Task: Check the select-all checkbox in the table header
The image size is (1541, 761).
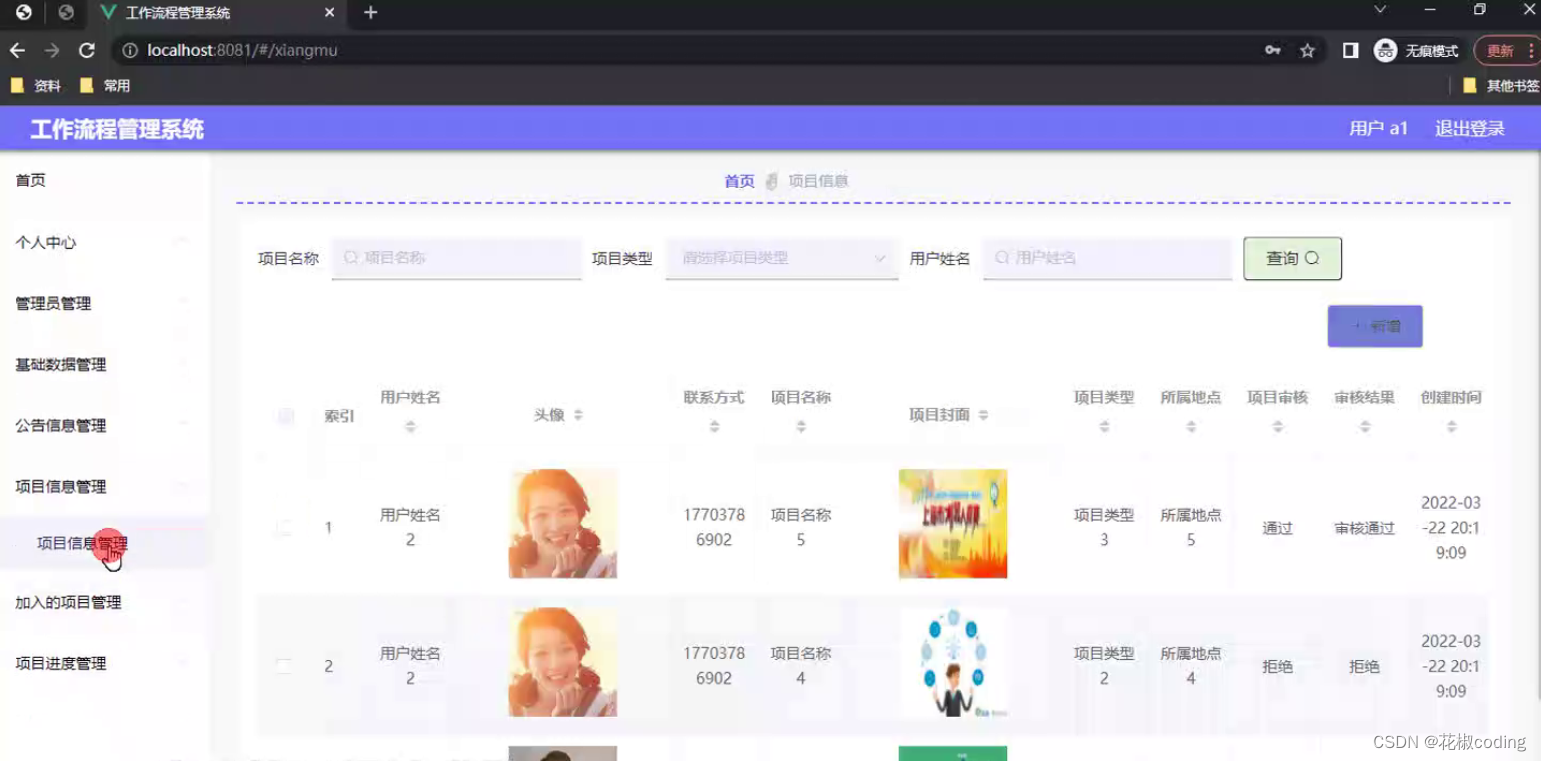Action: pyautogui.click(x=285, y=416)
